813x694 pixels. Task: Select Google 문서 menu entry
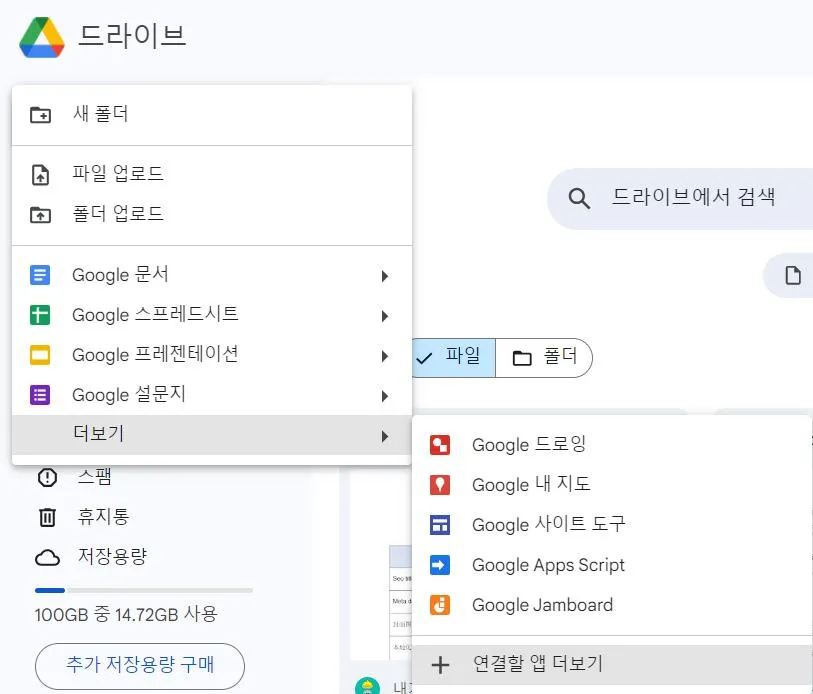click(212, 275)
